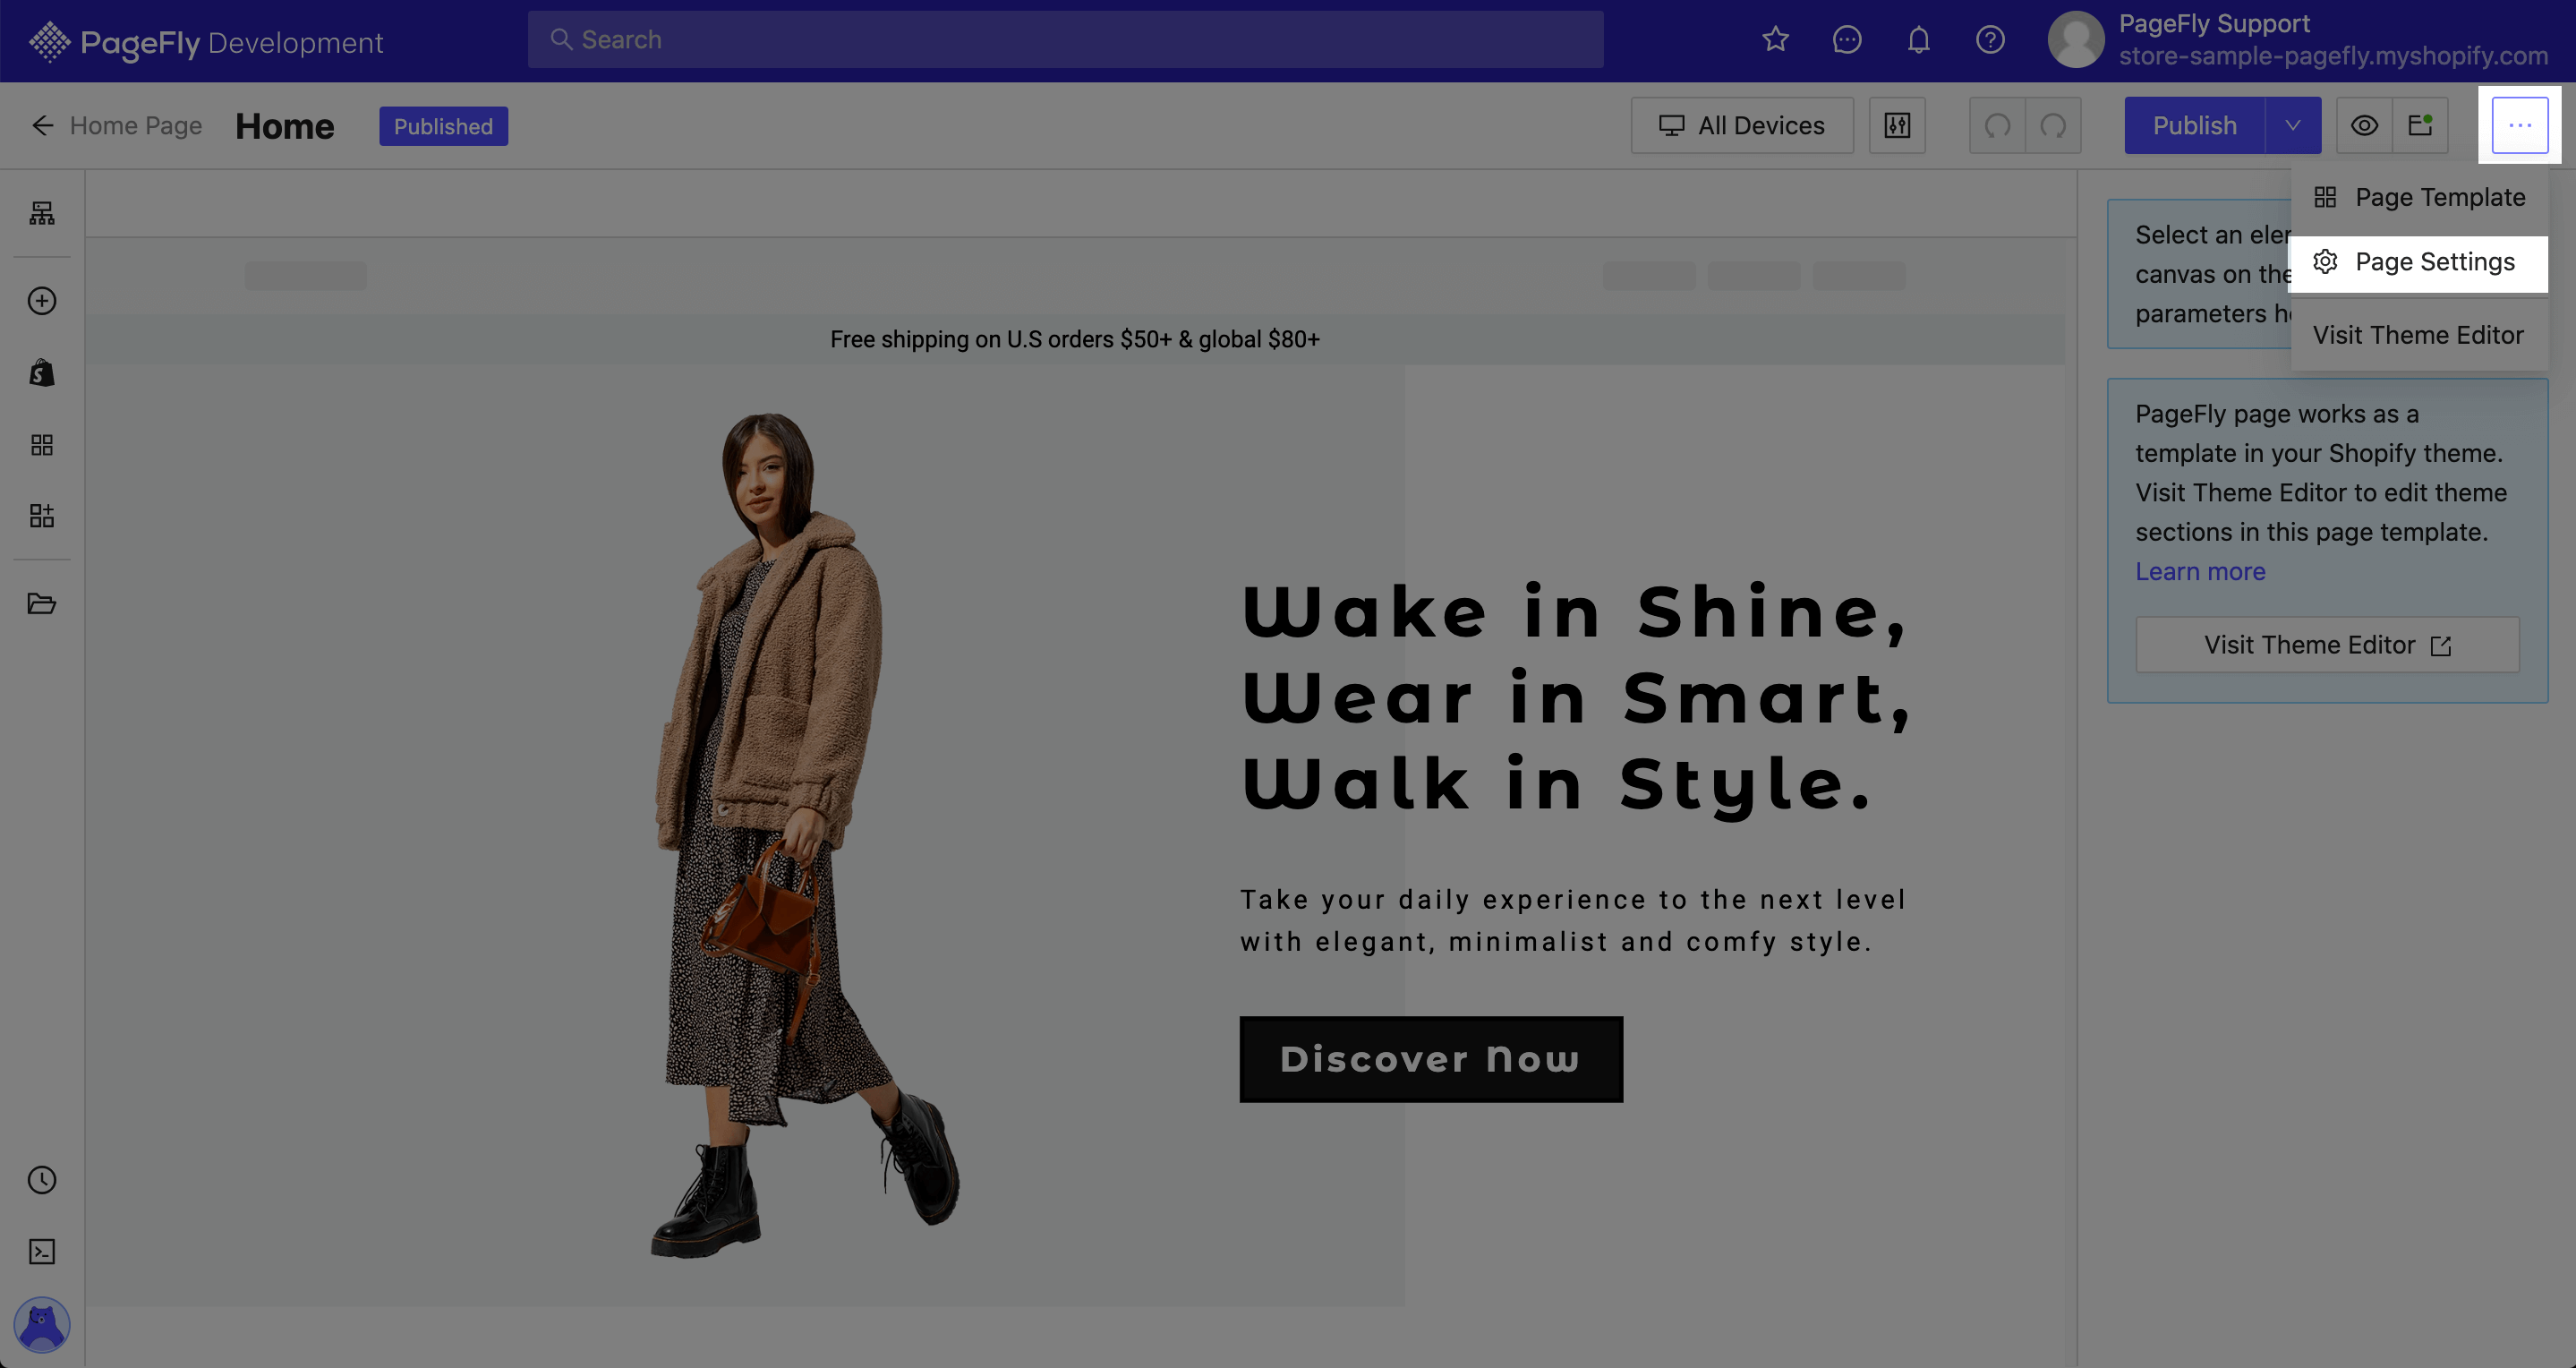Click the Visit Theme Editor panel button
2576x1368 pixels.
[x=2327, y=645]
